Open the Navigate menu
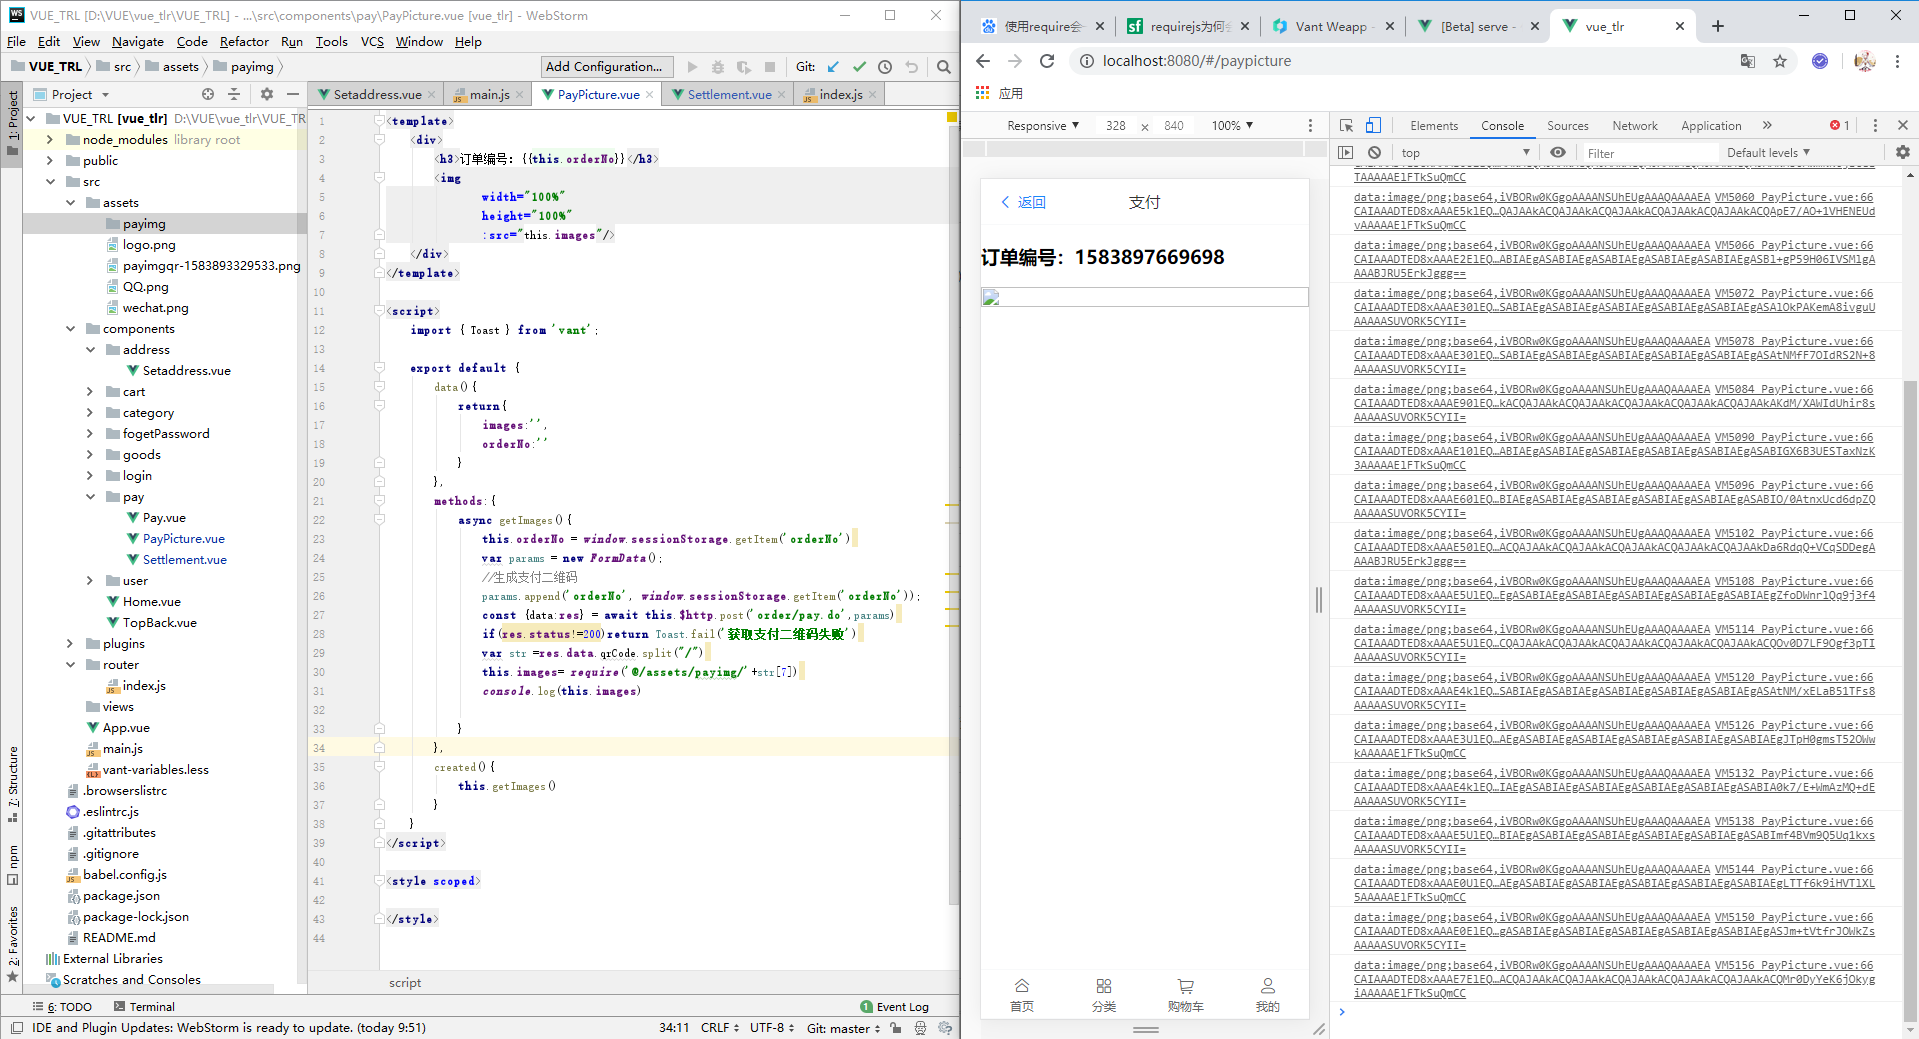This screenshot has width=1919, height=1039. point(138,42)
